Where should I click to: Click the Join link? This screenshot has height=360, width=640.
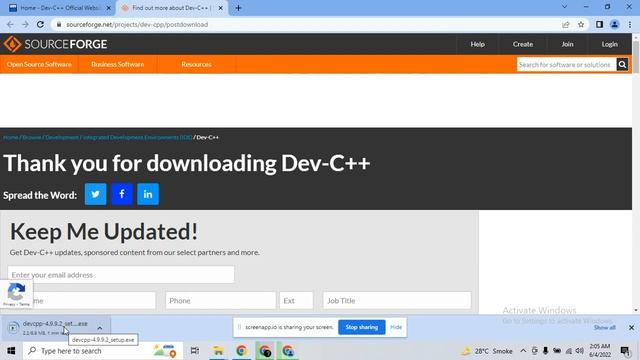pos(567,44)
